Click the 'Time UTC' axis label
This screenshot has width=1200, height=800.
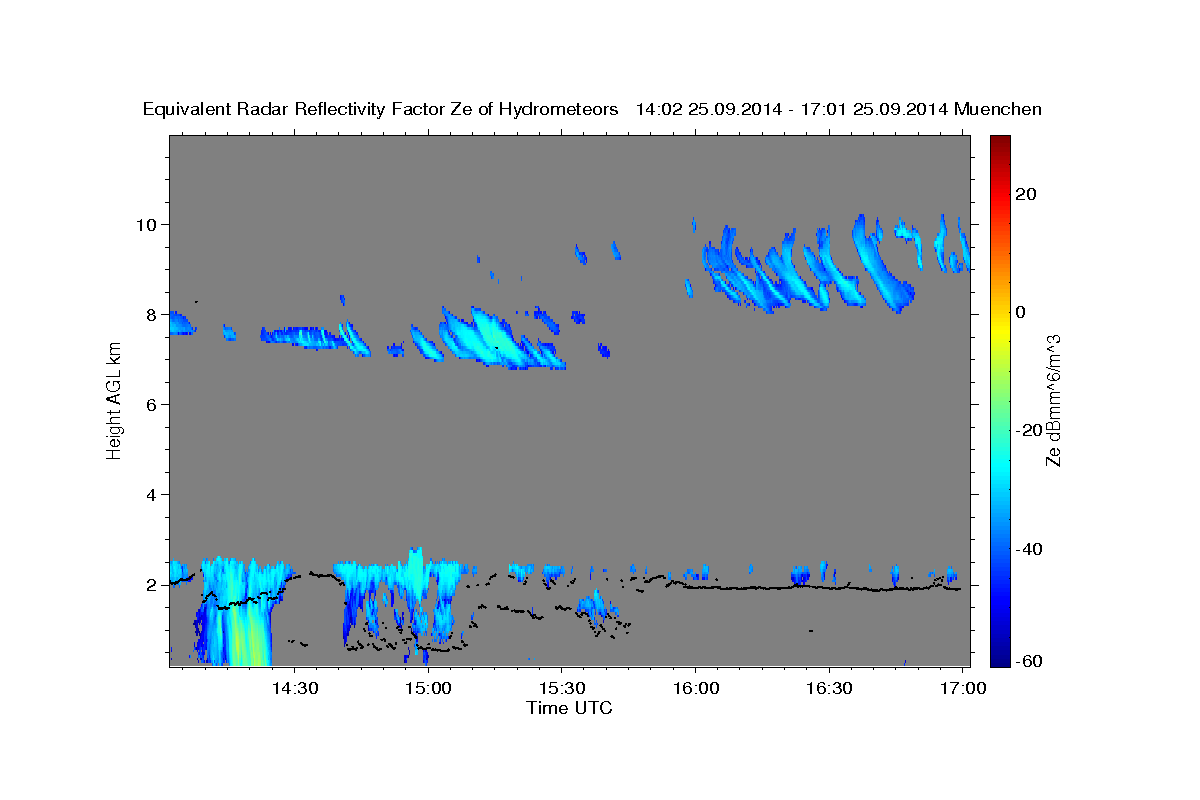coord(569,708)
